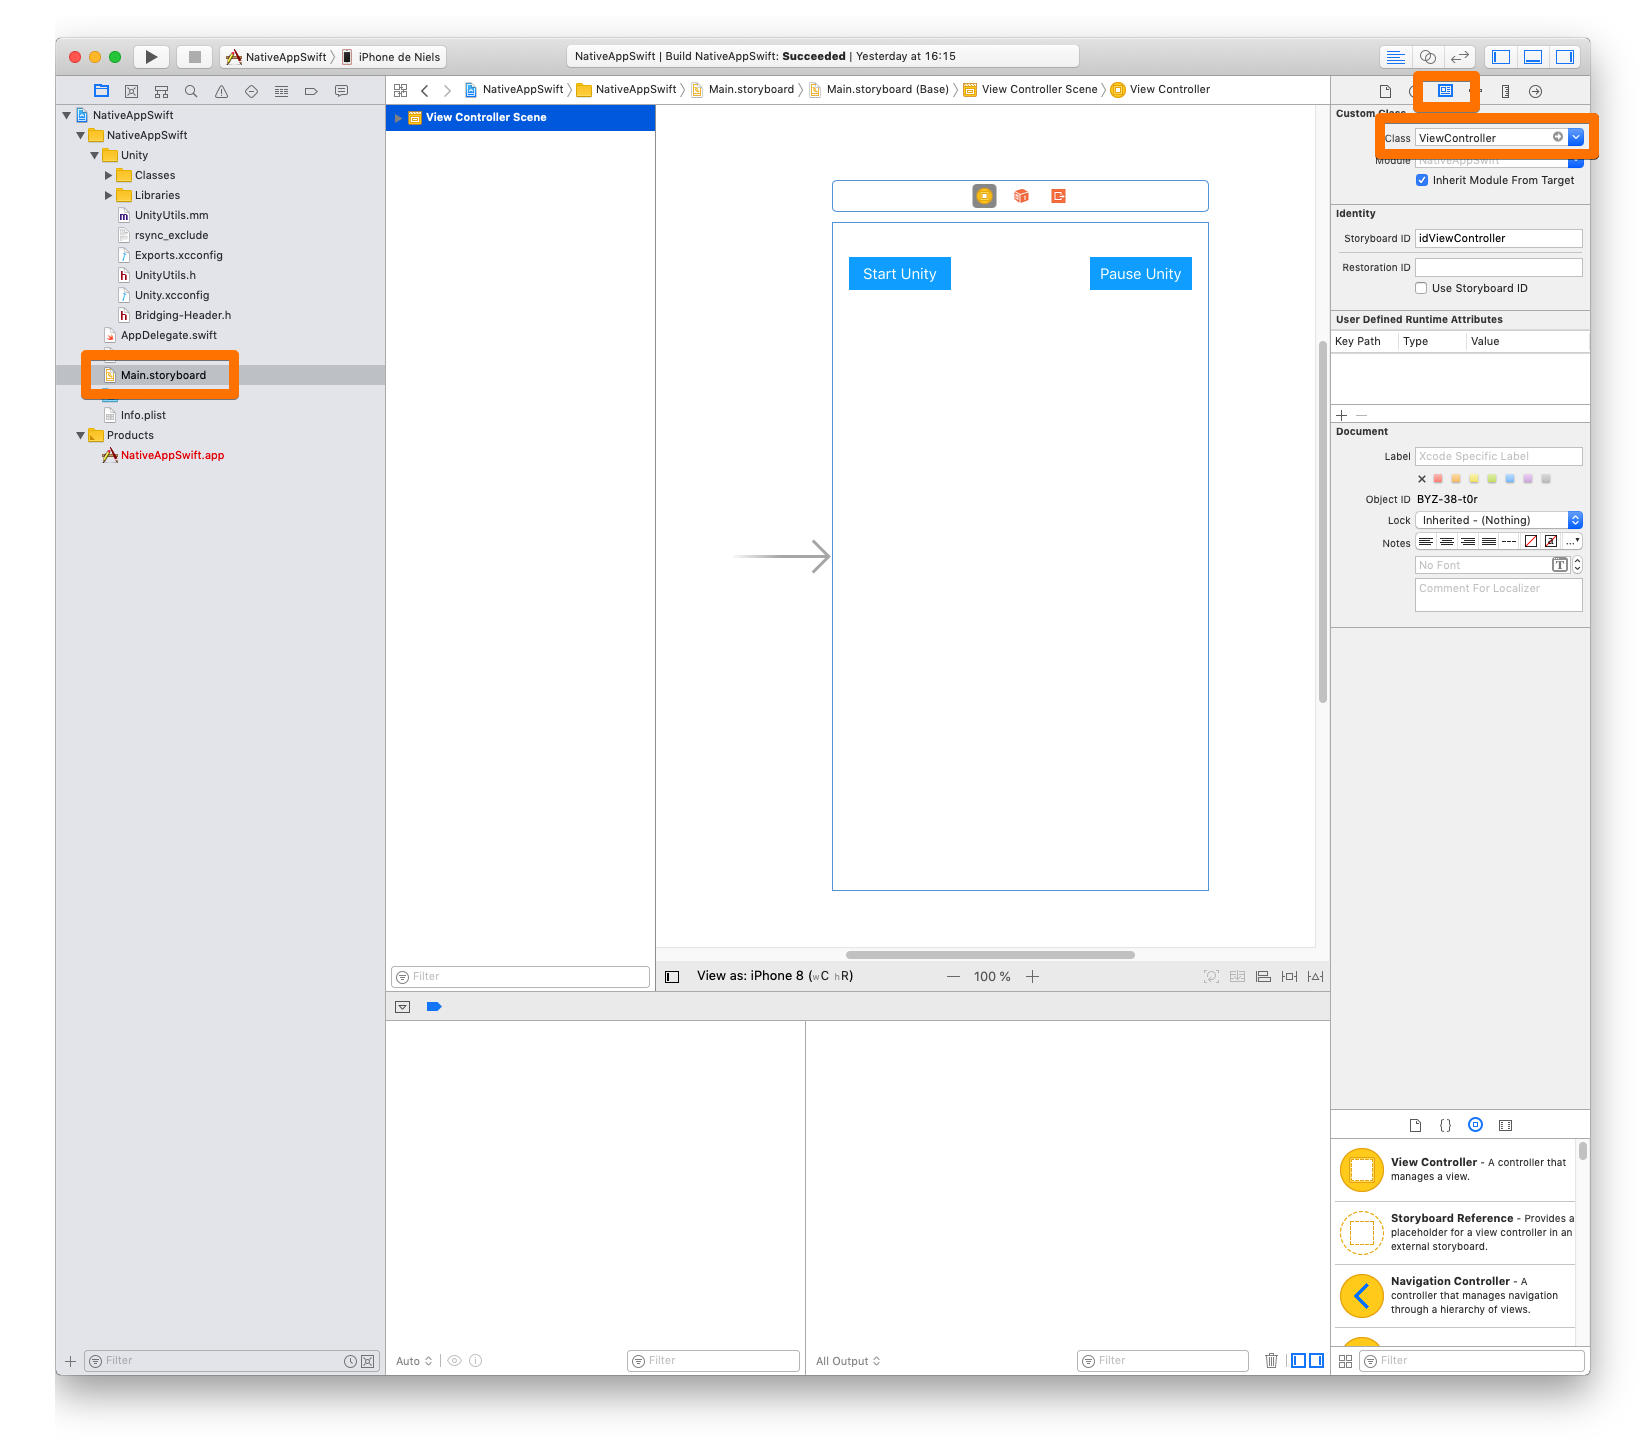Expand the View Controller Scene outline
Viewport: 1646px width, 1449px height.
(398, 118)
